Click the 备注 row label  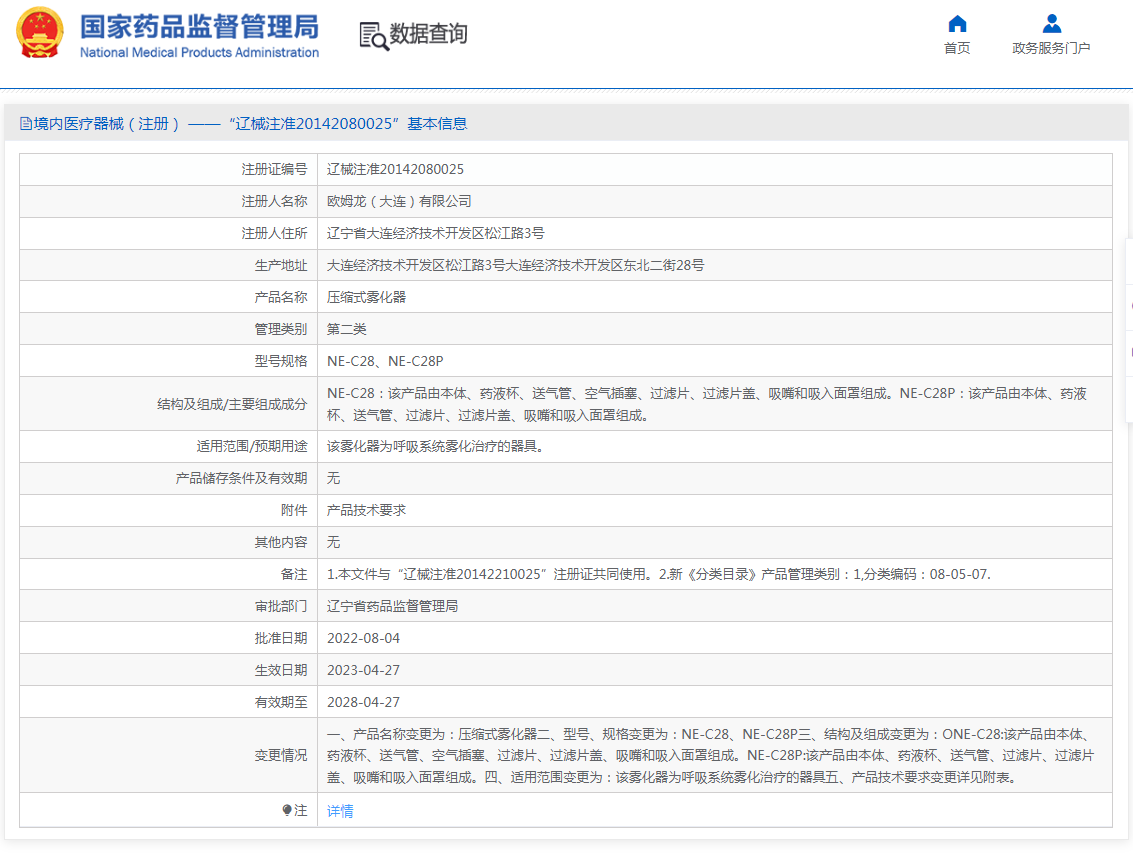[293, 574]
